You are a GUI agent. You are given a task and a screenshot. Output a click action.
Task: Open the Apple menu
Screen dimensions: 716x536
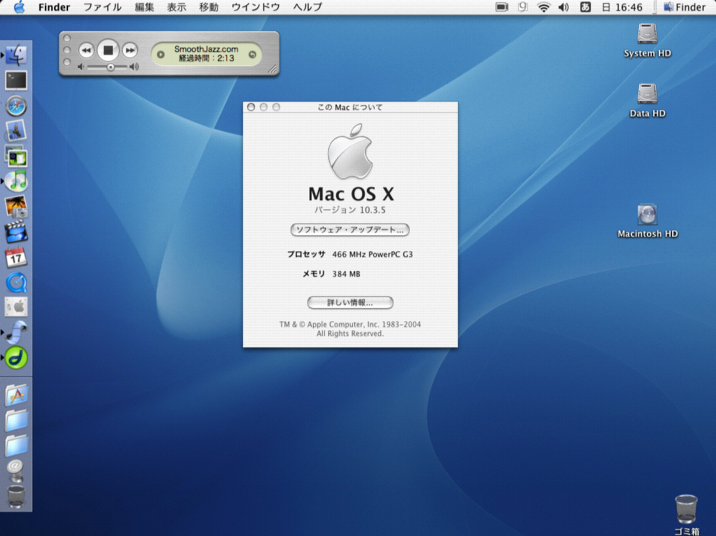[19, 7]
